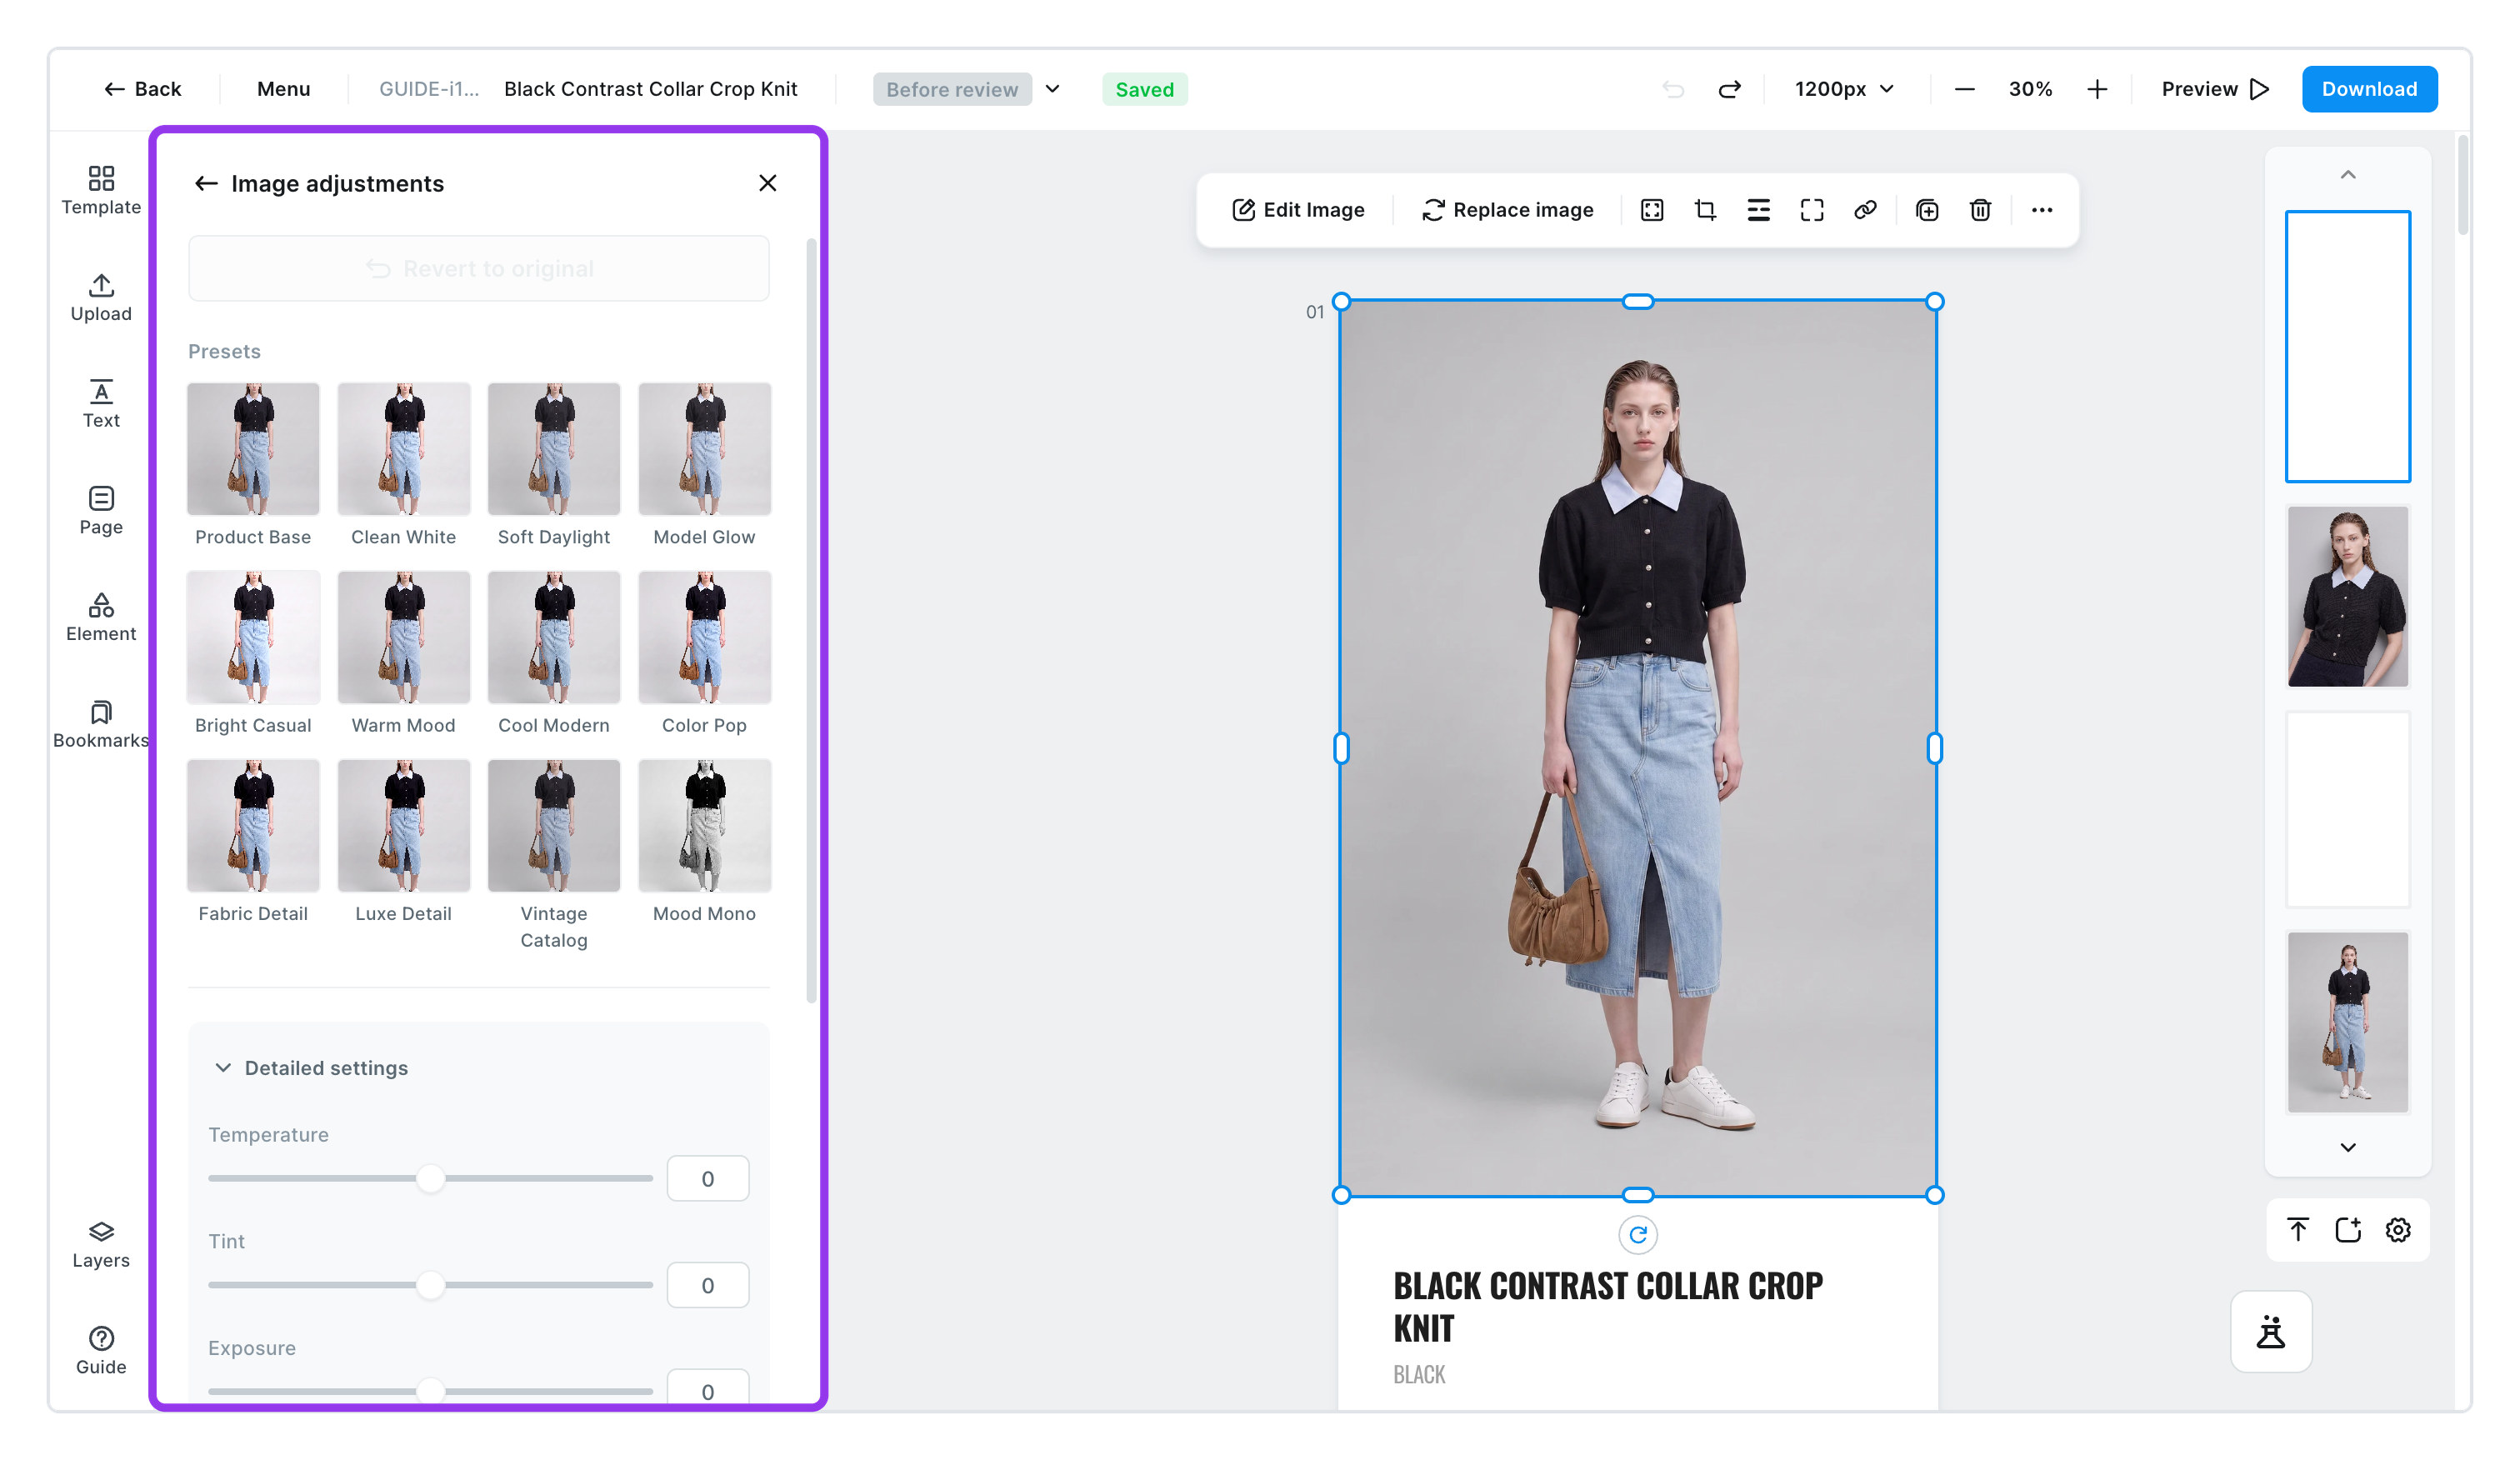Open the Upload sidebar panel
2520x1460 pixels.
[x=101, y=297]
